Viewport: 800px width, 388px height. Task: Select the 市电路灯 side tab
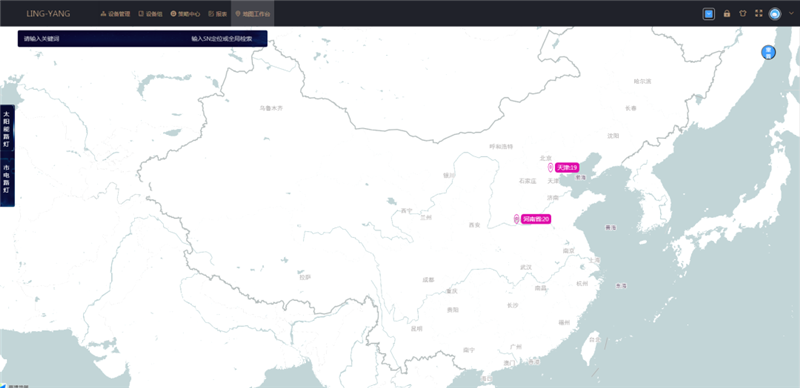point(7,179)
